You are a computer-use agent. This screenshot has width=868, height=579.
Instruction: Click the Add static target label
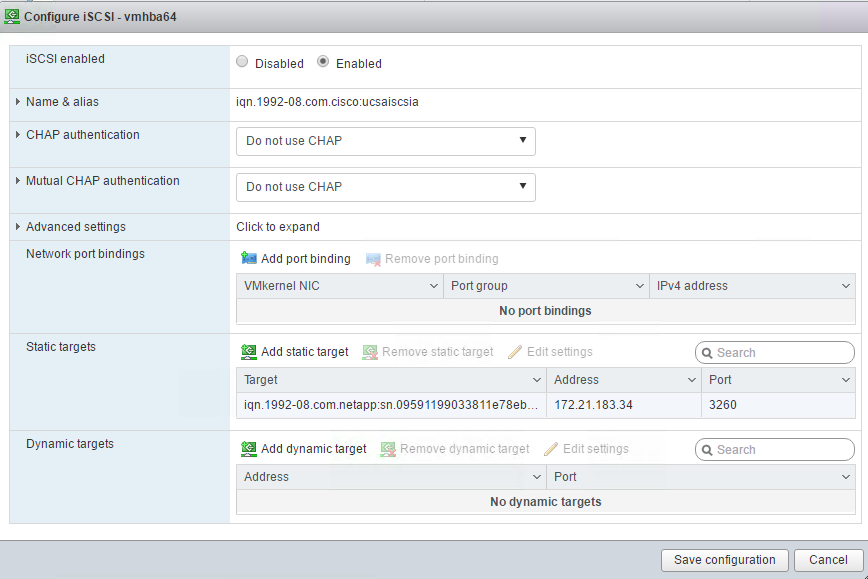304,352
